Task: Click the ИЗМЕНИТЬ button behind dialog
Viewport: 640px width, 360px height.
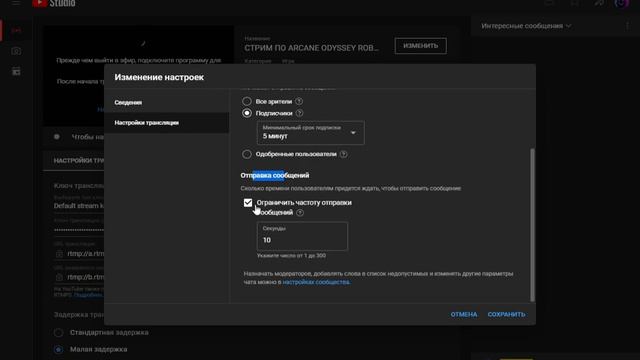Action: coord(420,46)
